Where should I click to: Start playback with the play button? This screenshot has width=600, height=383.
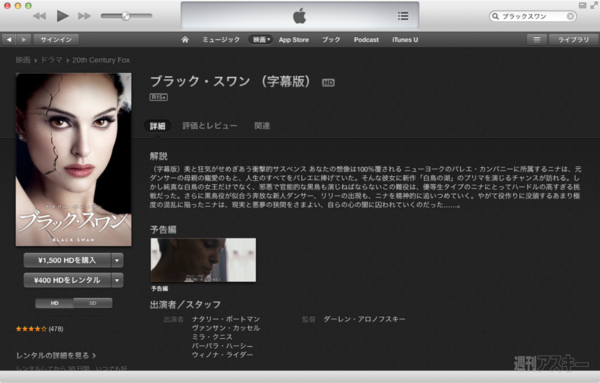62,16
